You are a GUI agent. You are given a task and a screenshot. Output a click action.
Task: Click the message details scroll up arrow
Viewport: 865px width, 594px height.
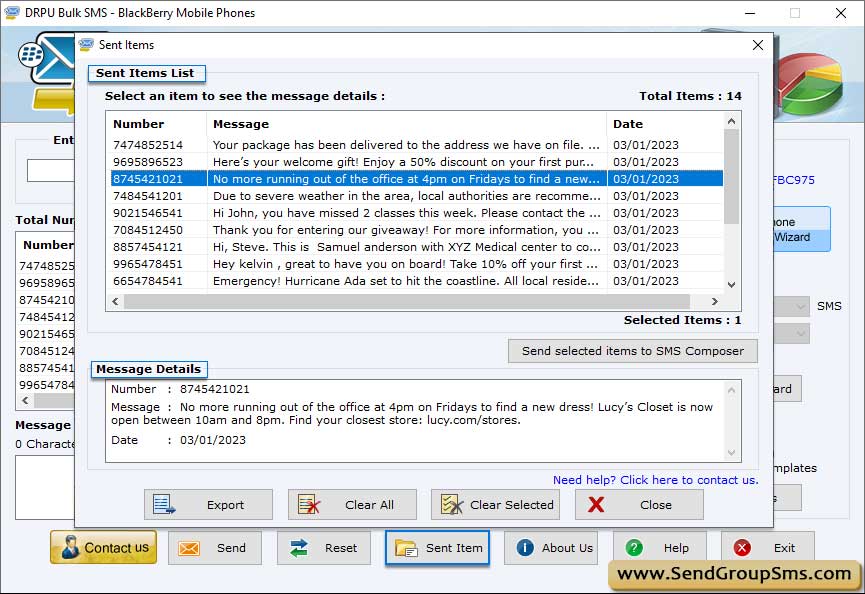731,390
